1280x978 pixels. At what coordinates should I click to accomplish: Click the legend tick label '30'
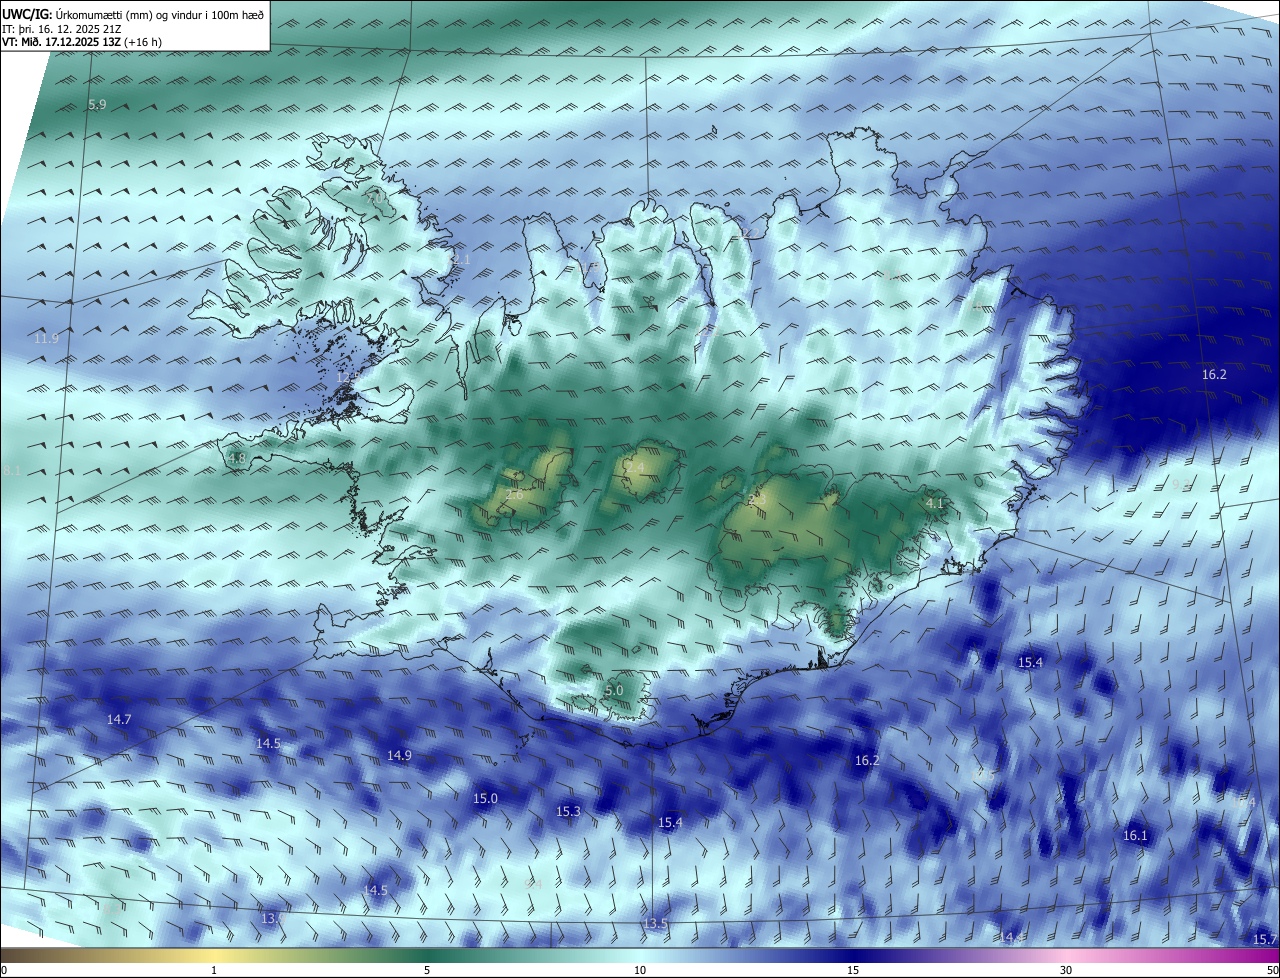tap(1066, 970)
